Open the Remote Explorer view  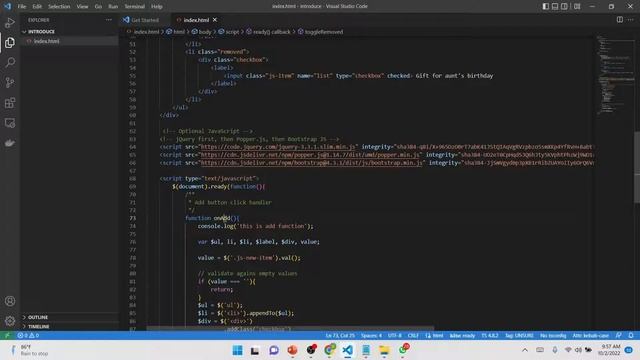(x=10, y=123)
